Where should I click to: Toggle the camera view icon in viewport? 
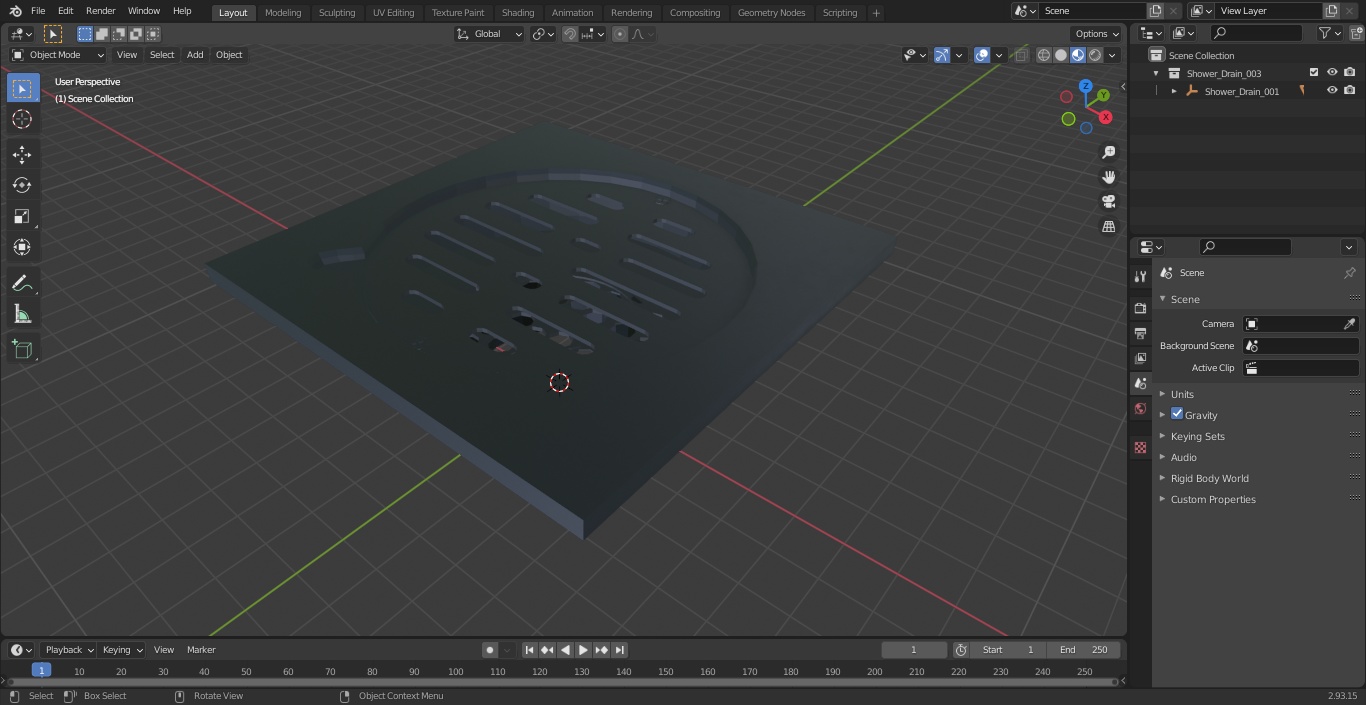point(1108,202)
